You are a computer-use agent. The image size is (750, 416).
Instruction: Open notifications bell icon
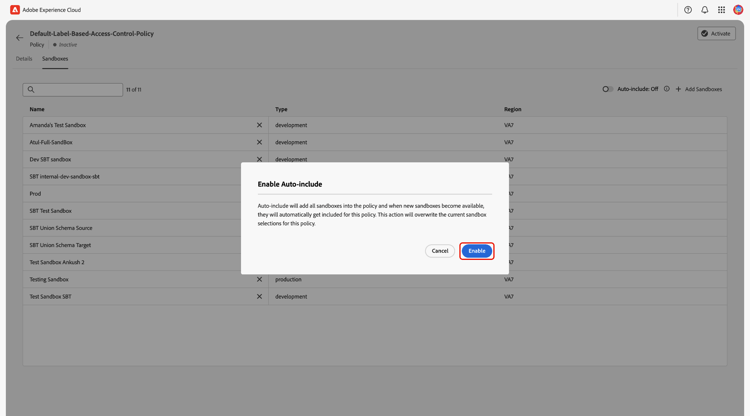click(x=705, y=10)
